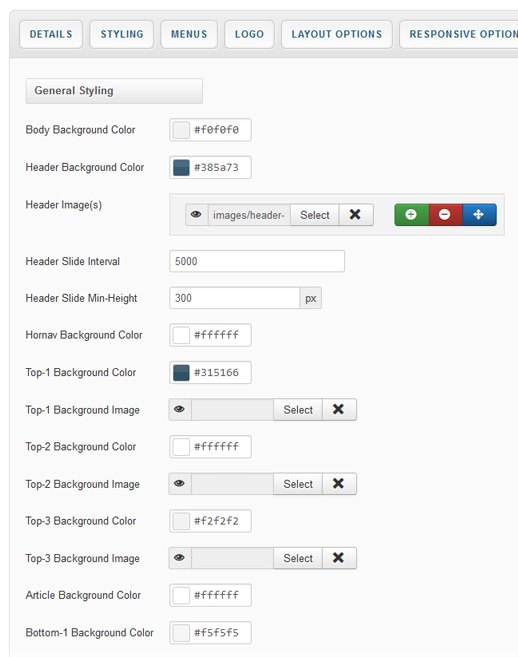Open Header Background Color swatch
Screen dimensions: 518x657
181,168
